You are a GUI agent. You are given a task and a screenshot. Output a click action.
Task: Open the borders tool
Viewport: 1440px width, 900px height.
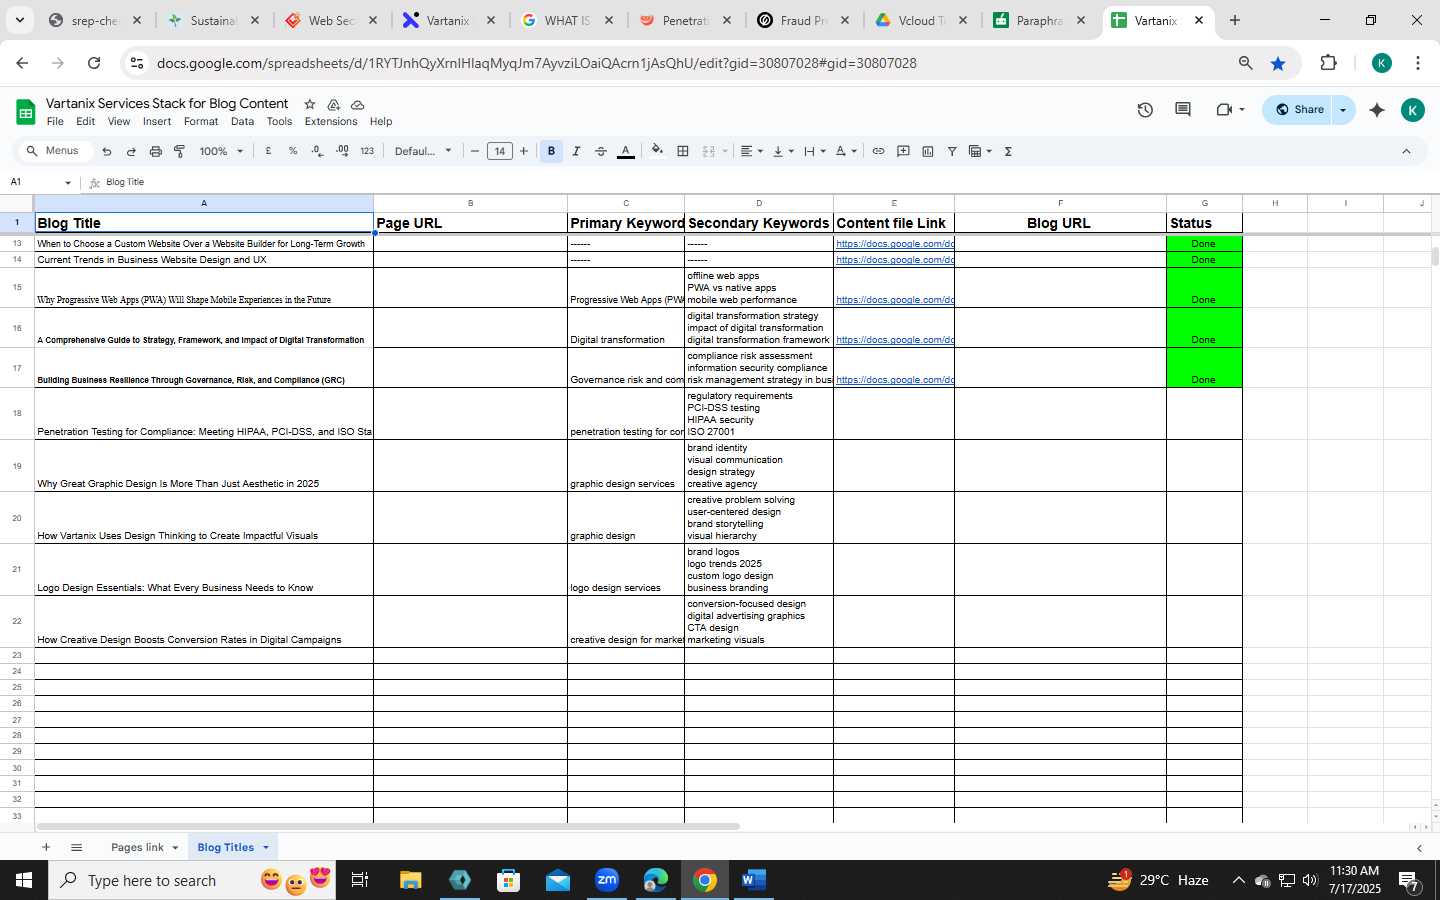coord(683,151)
